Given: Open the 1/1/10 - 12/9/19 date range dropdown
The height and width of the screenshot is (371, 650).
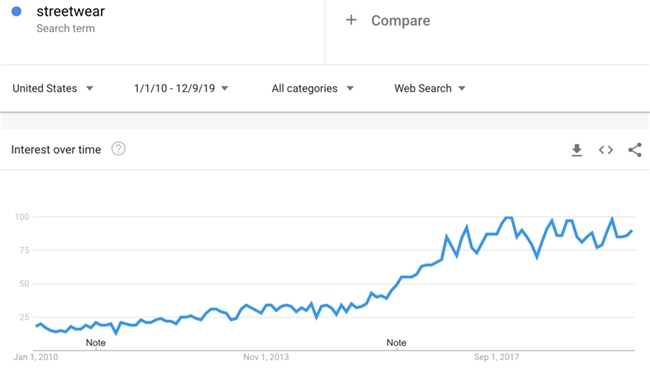Looking at the screenshot, I should 181,88.
